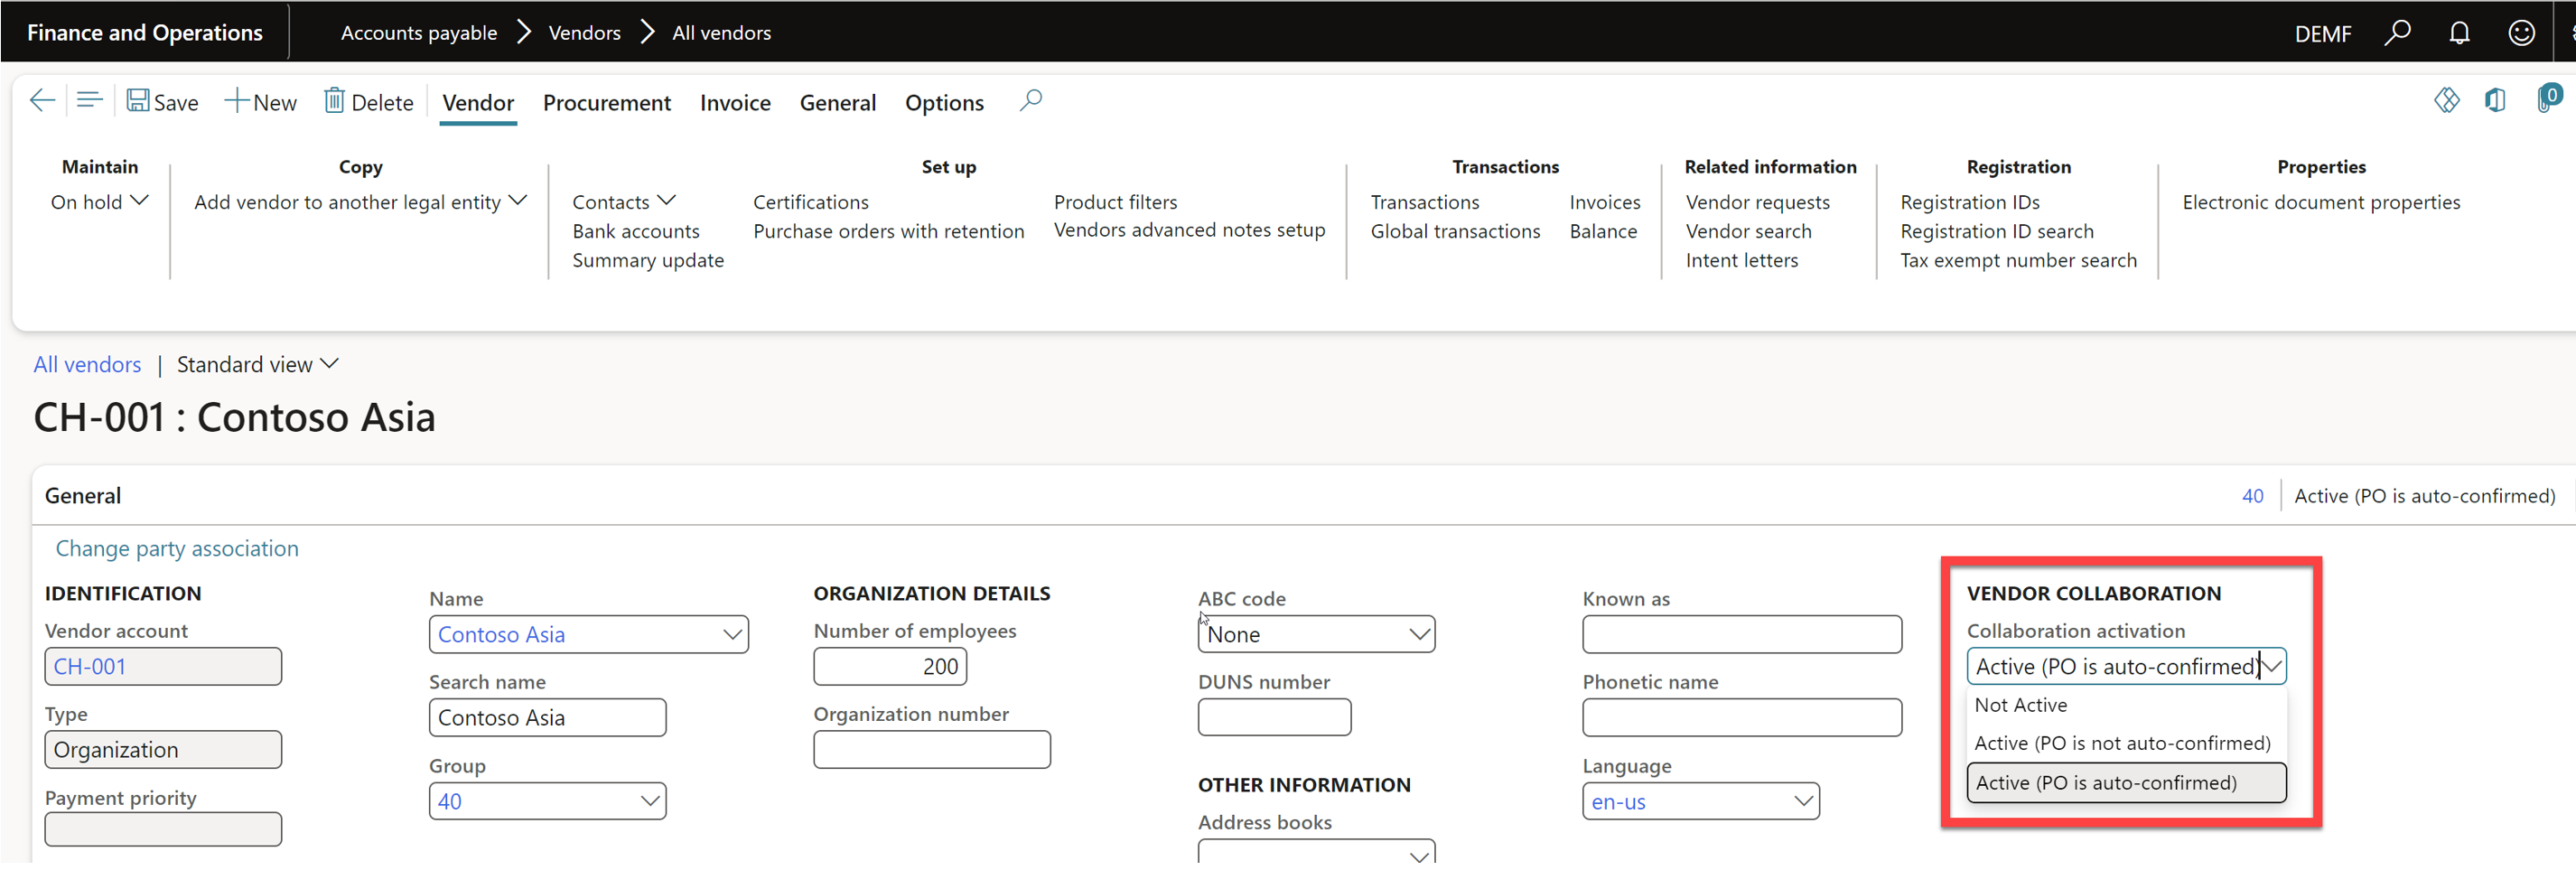Screen dimensions: 2576x889
Task: Expand the On hold dropdown
Action: [x=99, y=202]
